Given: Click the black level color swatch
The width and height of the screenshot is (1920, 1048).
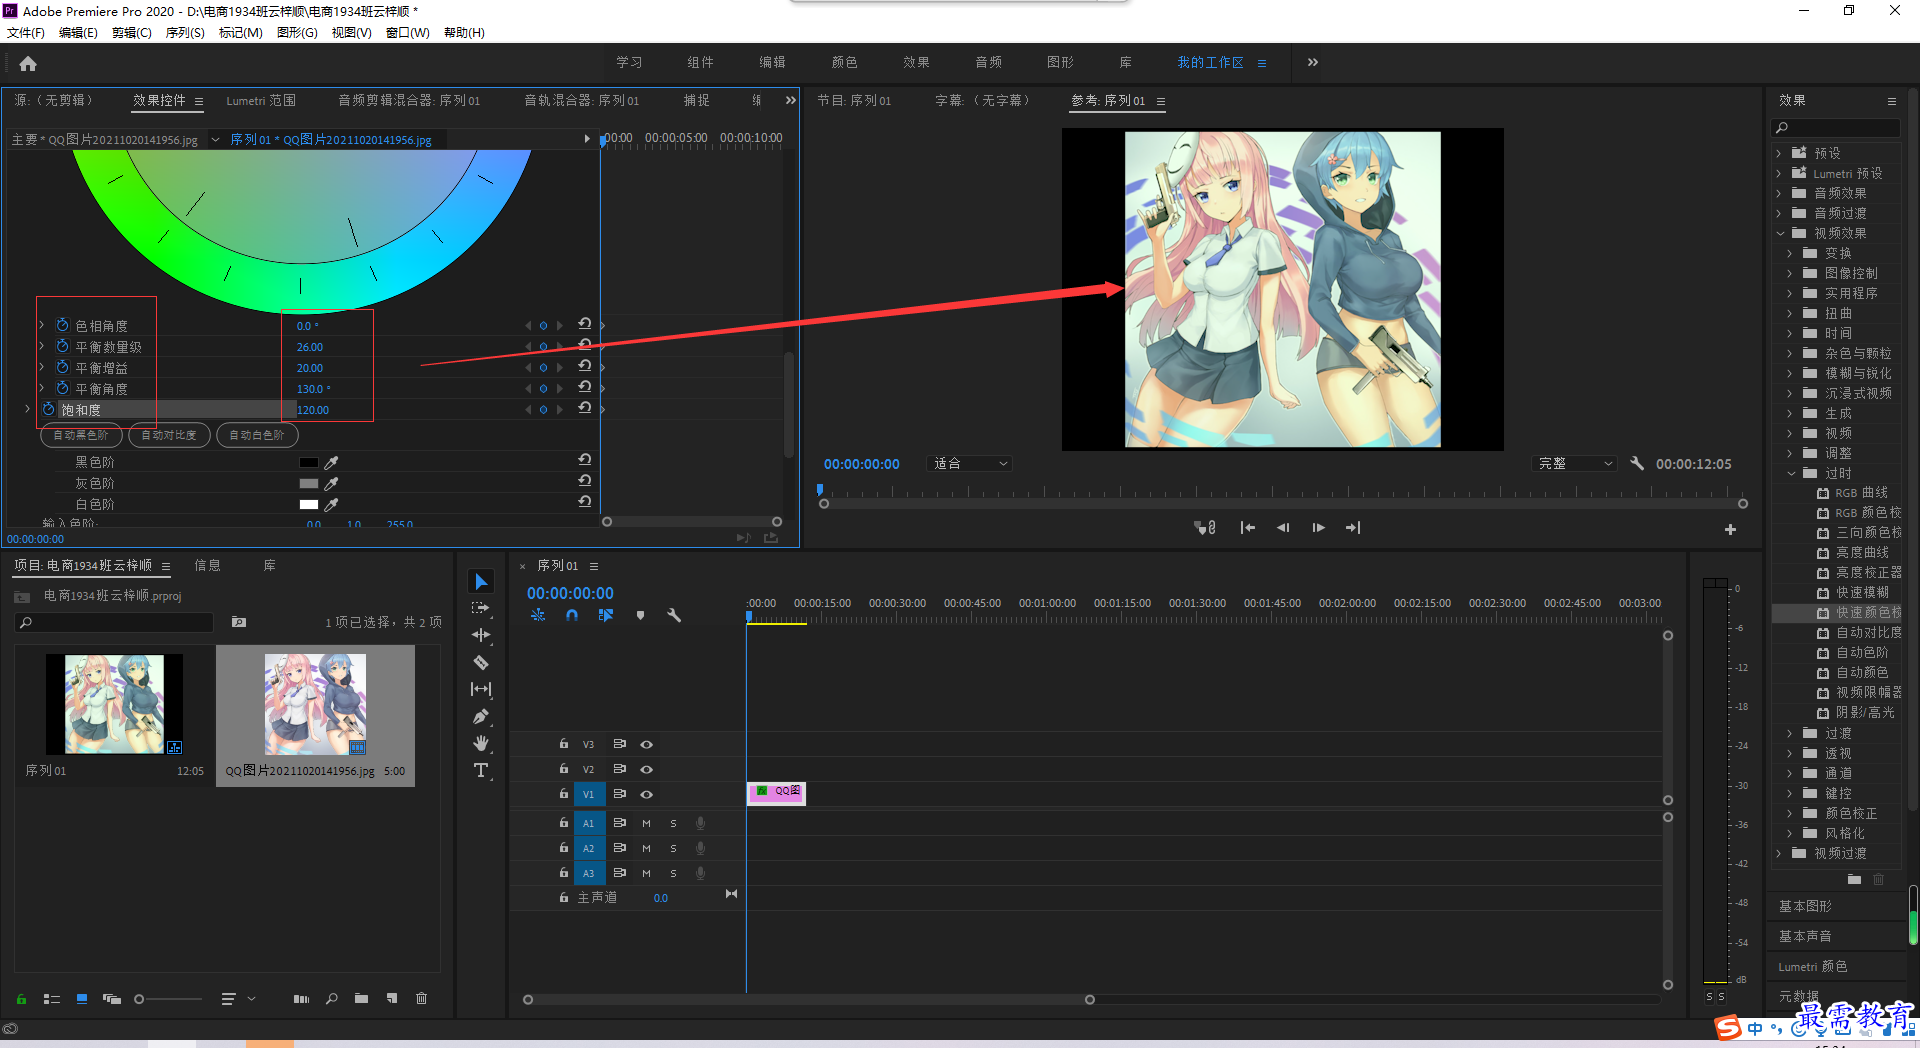Looking at the screenshot, I should 309,462.
